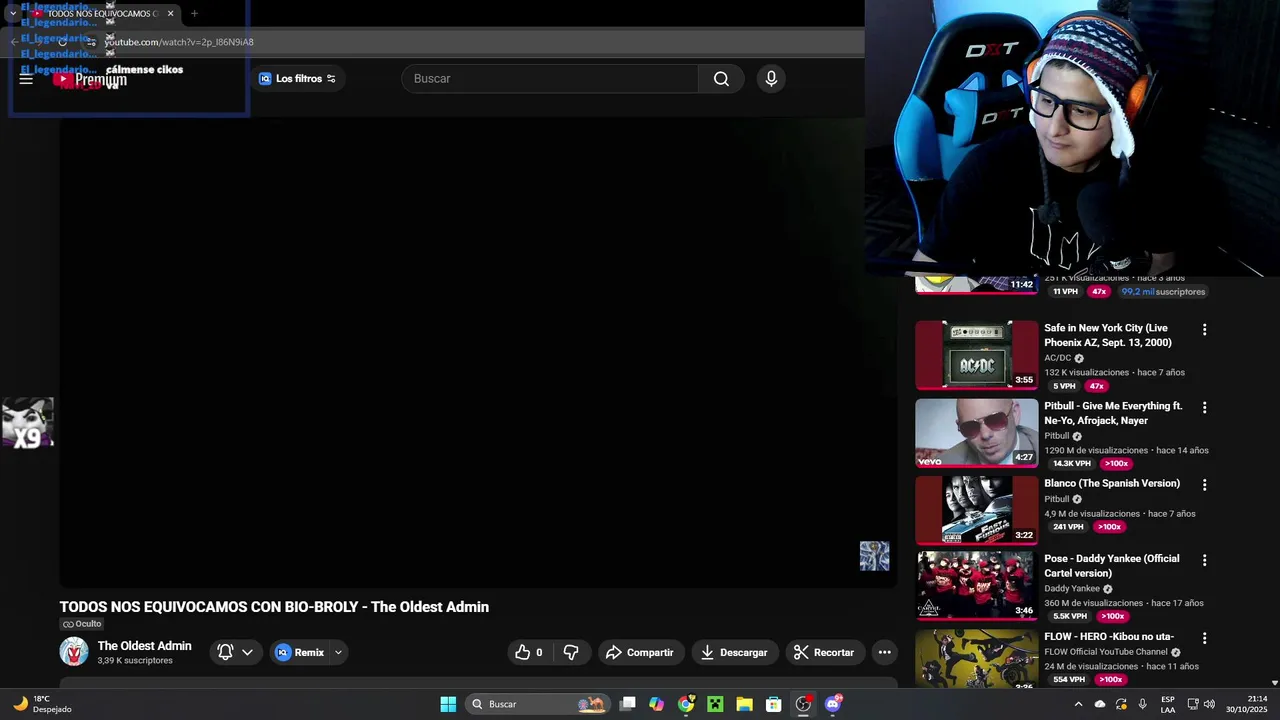Click the Recortar clip button
This screenshot has height=720, width=1280.
824,652
